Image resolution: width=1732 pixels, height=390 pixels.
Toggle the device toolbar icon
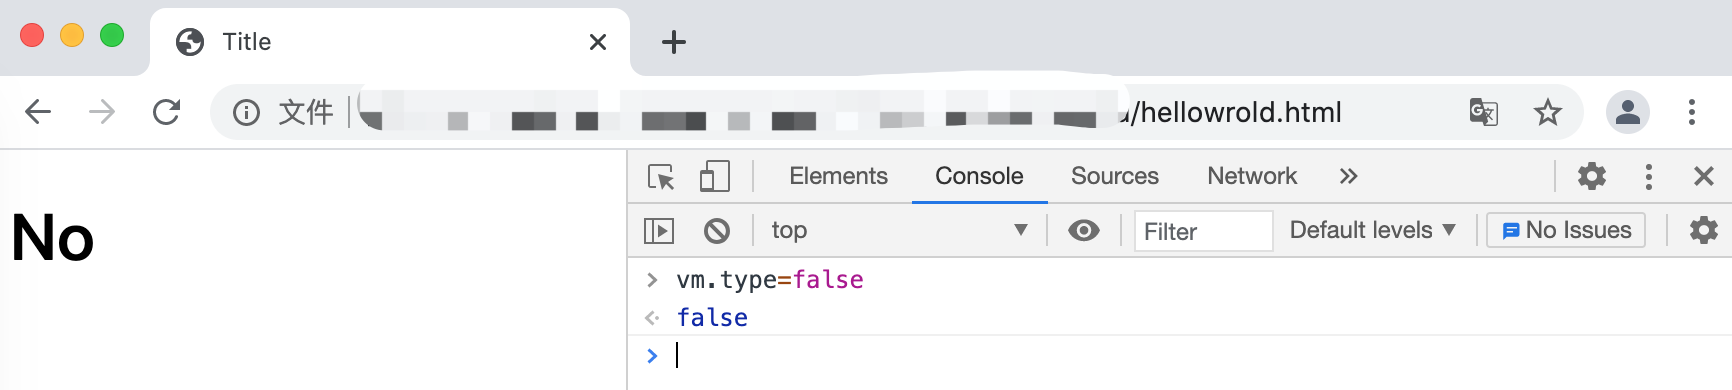(715, 177)
